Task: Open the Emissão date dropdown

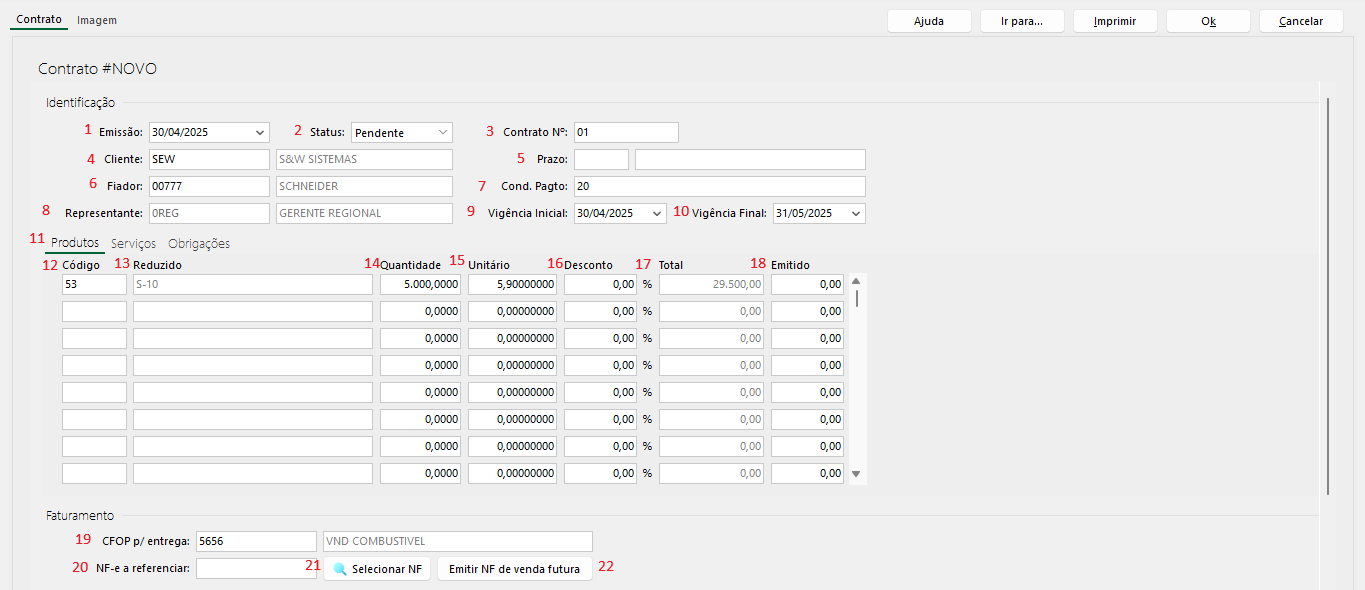Action: [x=260, y=133]
